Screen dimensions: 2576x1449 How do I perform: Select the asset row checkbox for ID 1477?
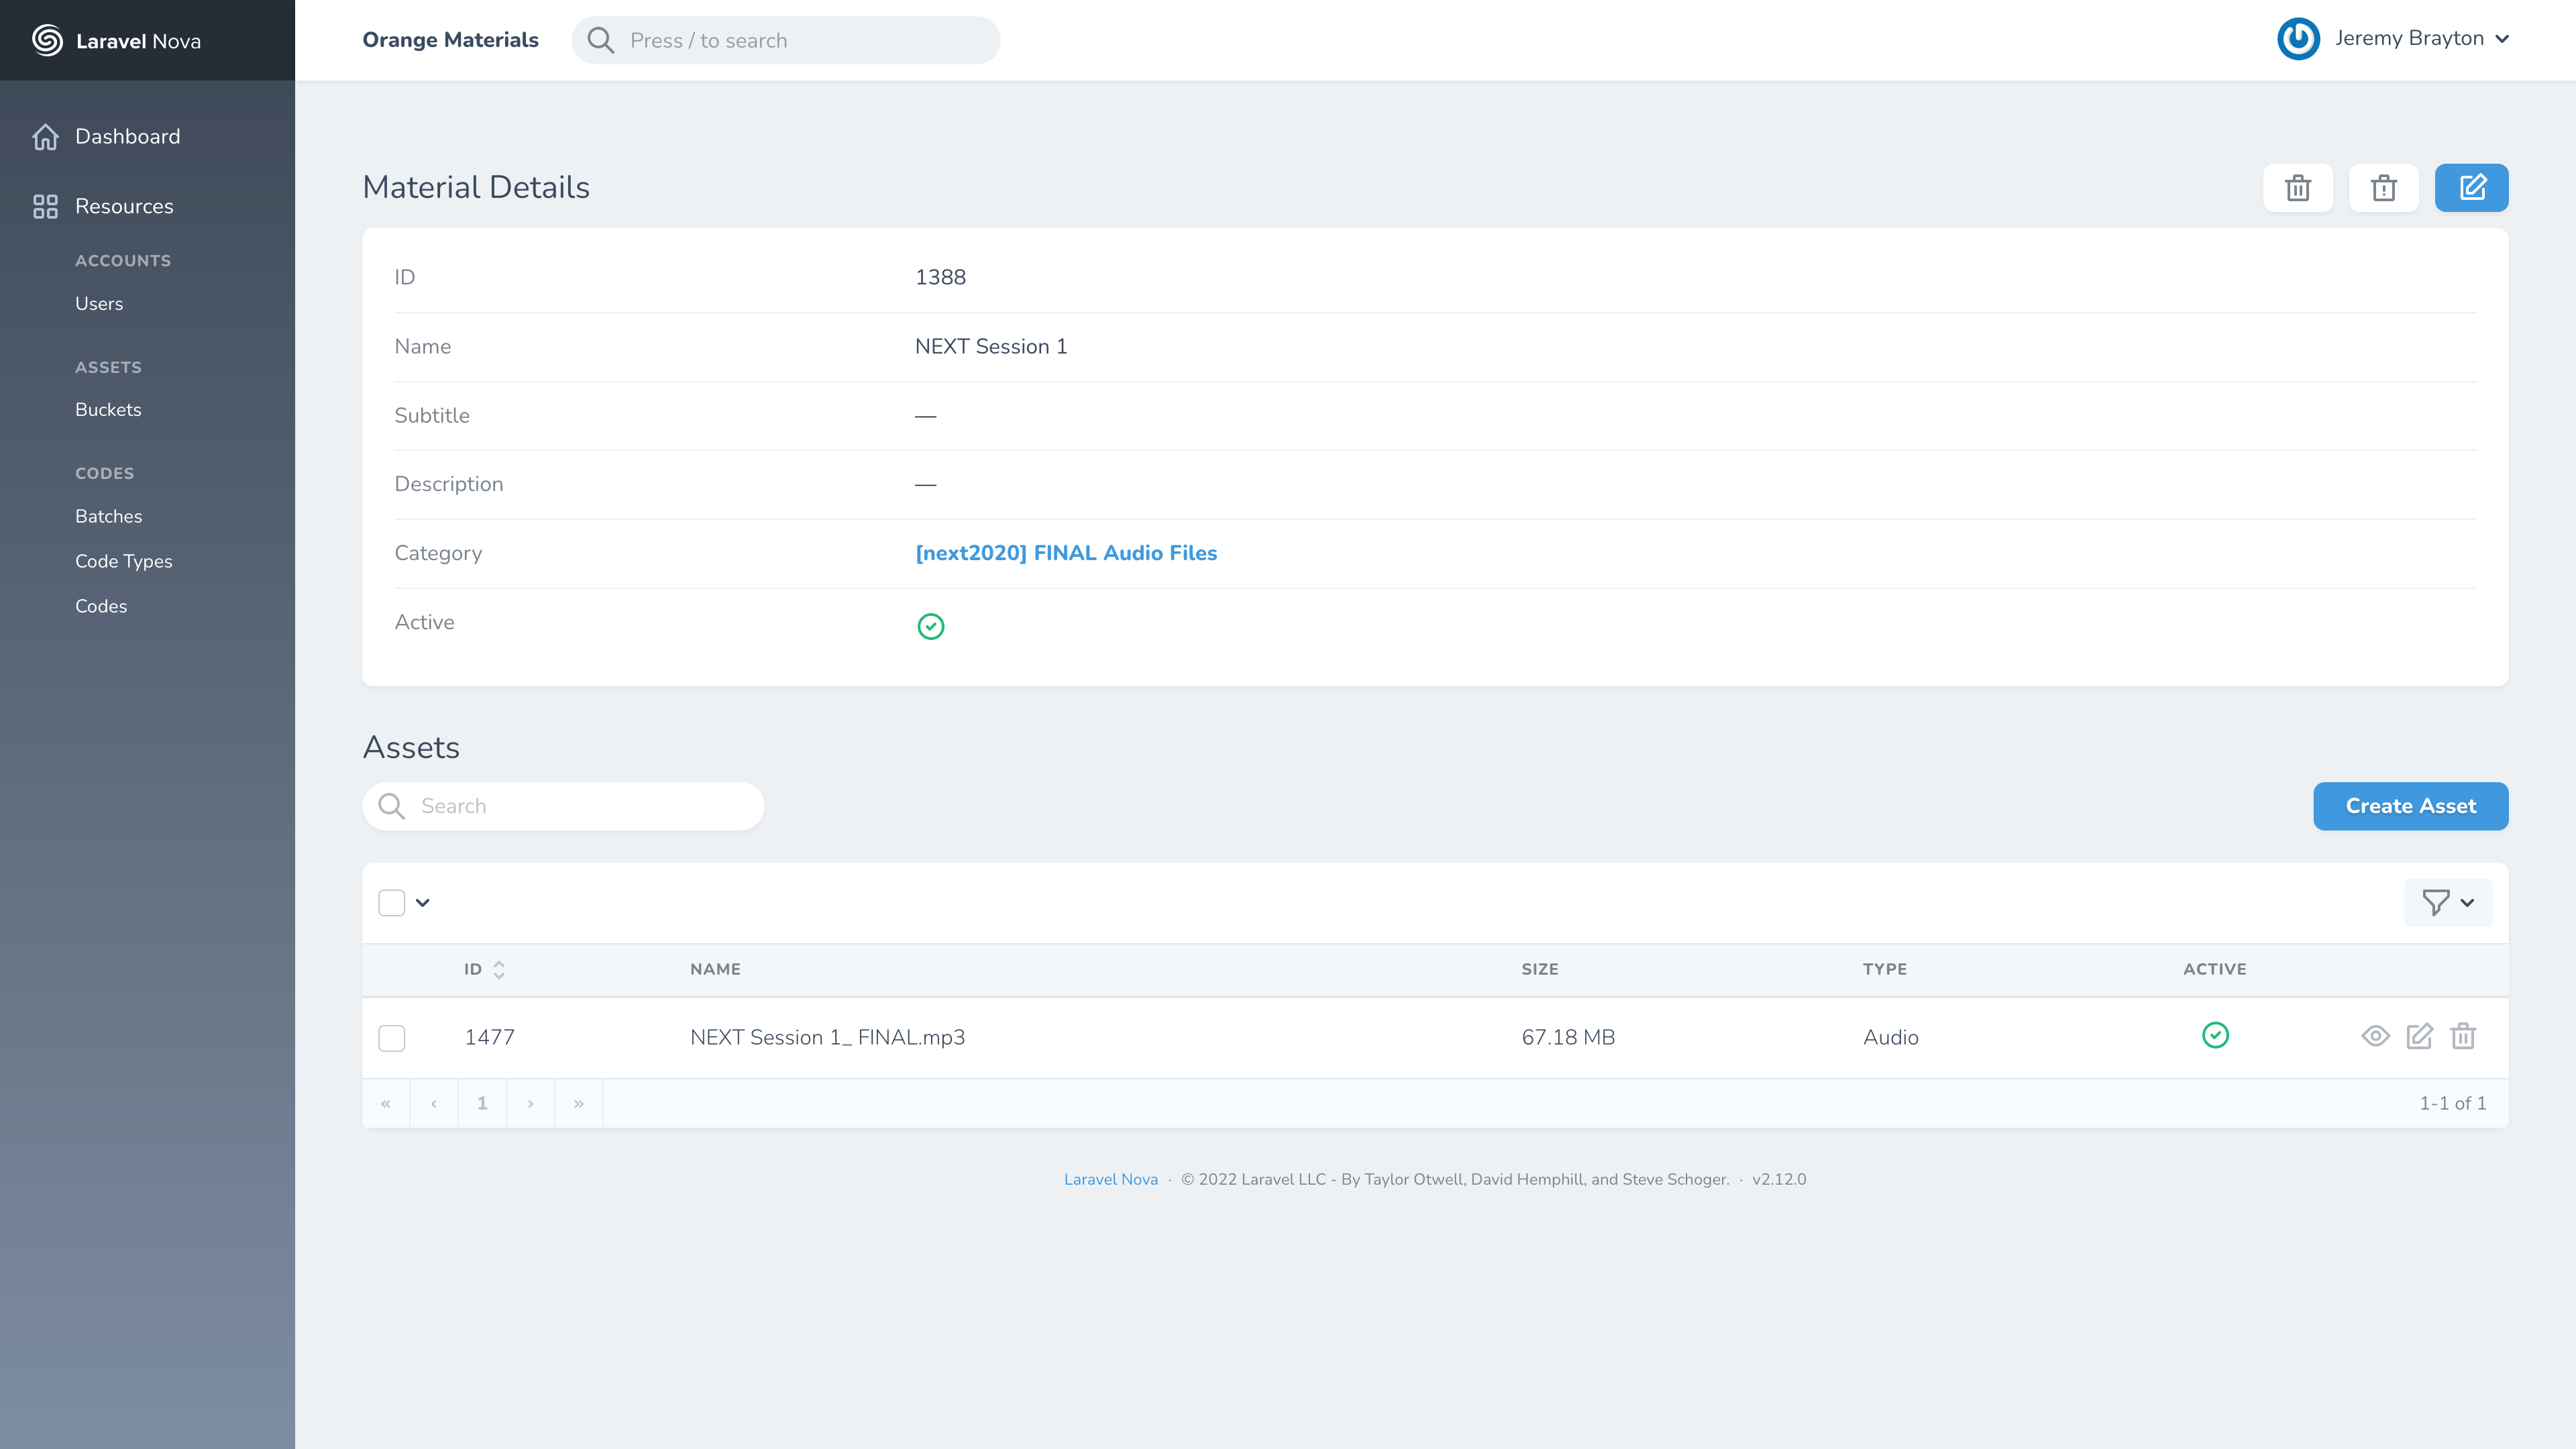coord(391,1036)
